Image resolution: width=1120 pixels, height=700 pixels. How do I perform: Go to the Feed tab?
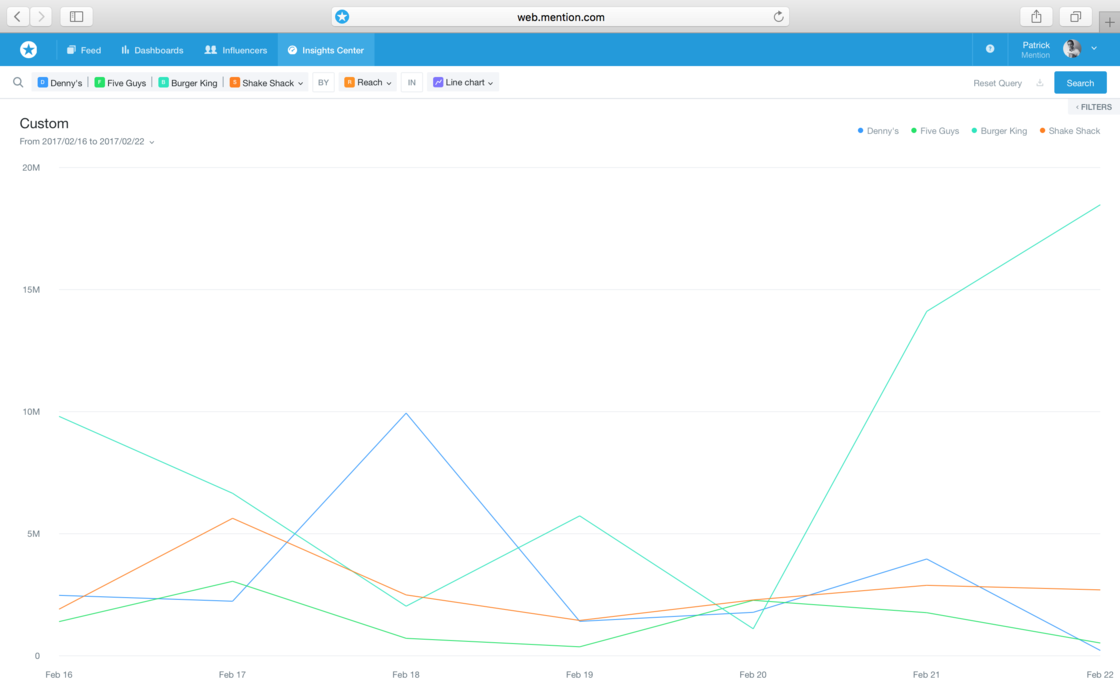pyautogui.click(x=84, y=50)
